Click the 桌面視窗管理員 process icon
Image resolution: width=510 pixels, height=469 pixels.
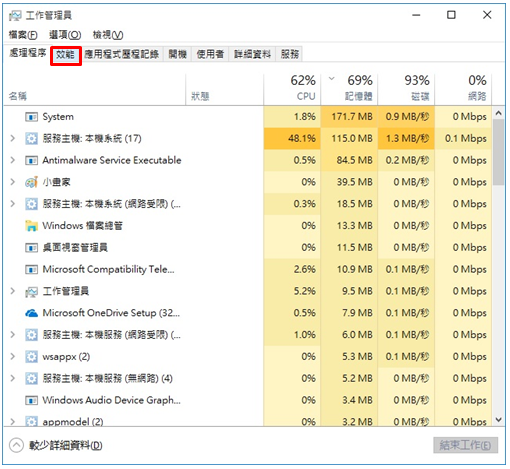31,248
